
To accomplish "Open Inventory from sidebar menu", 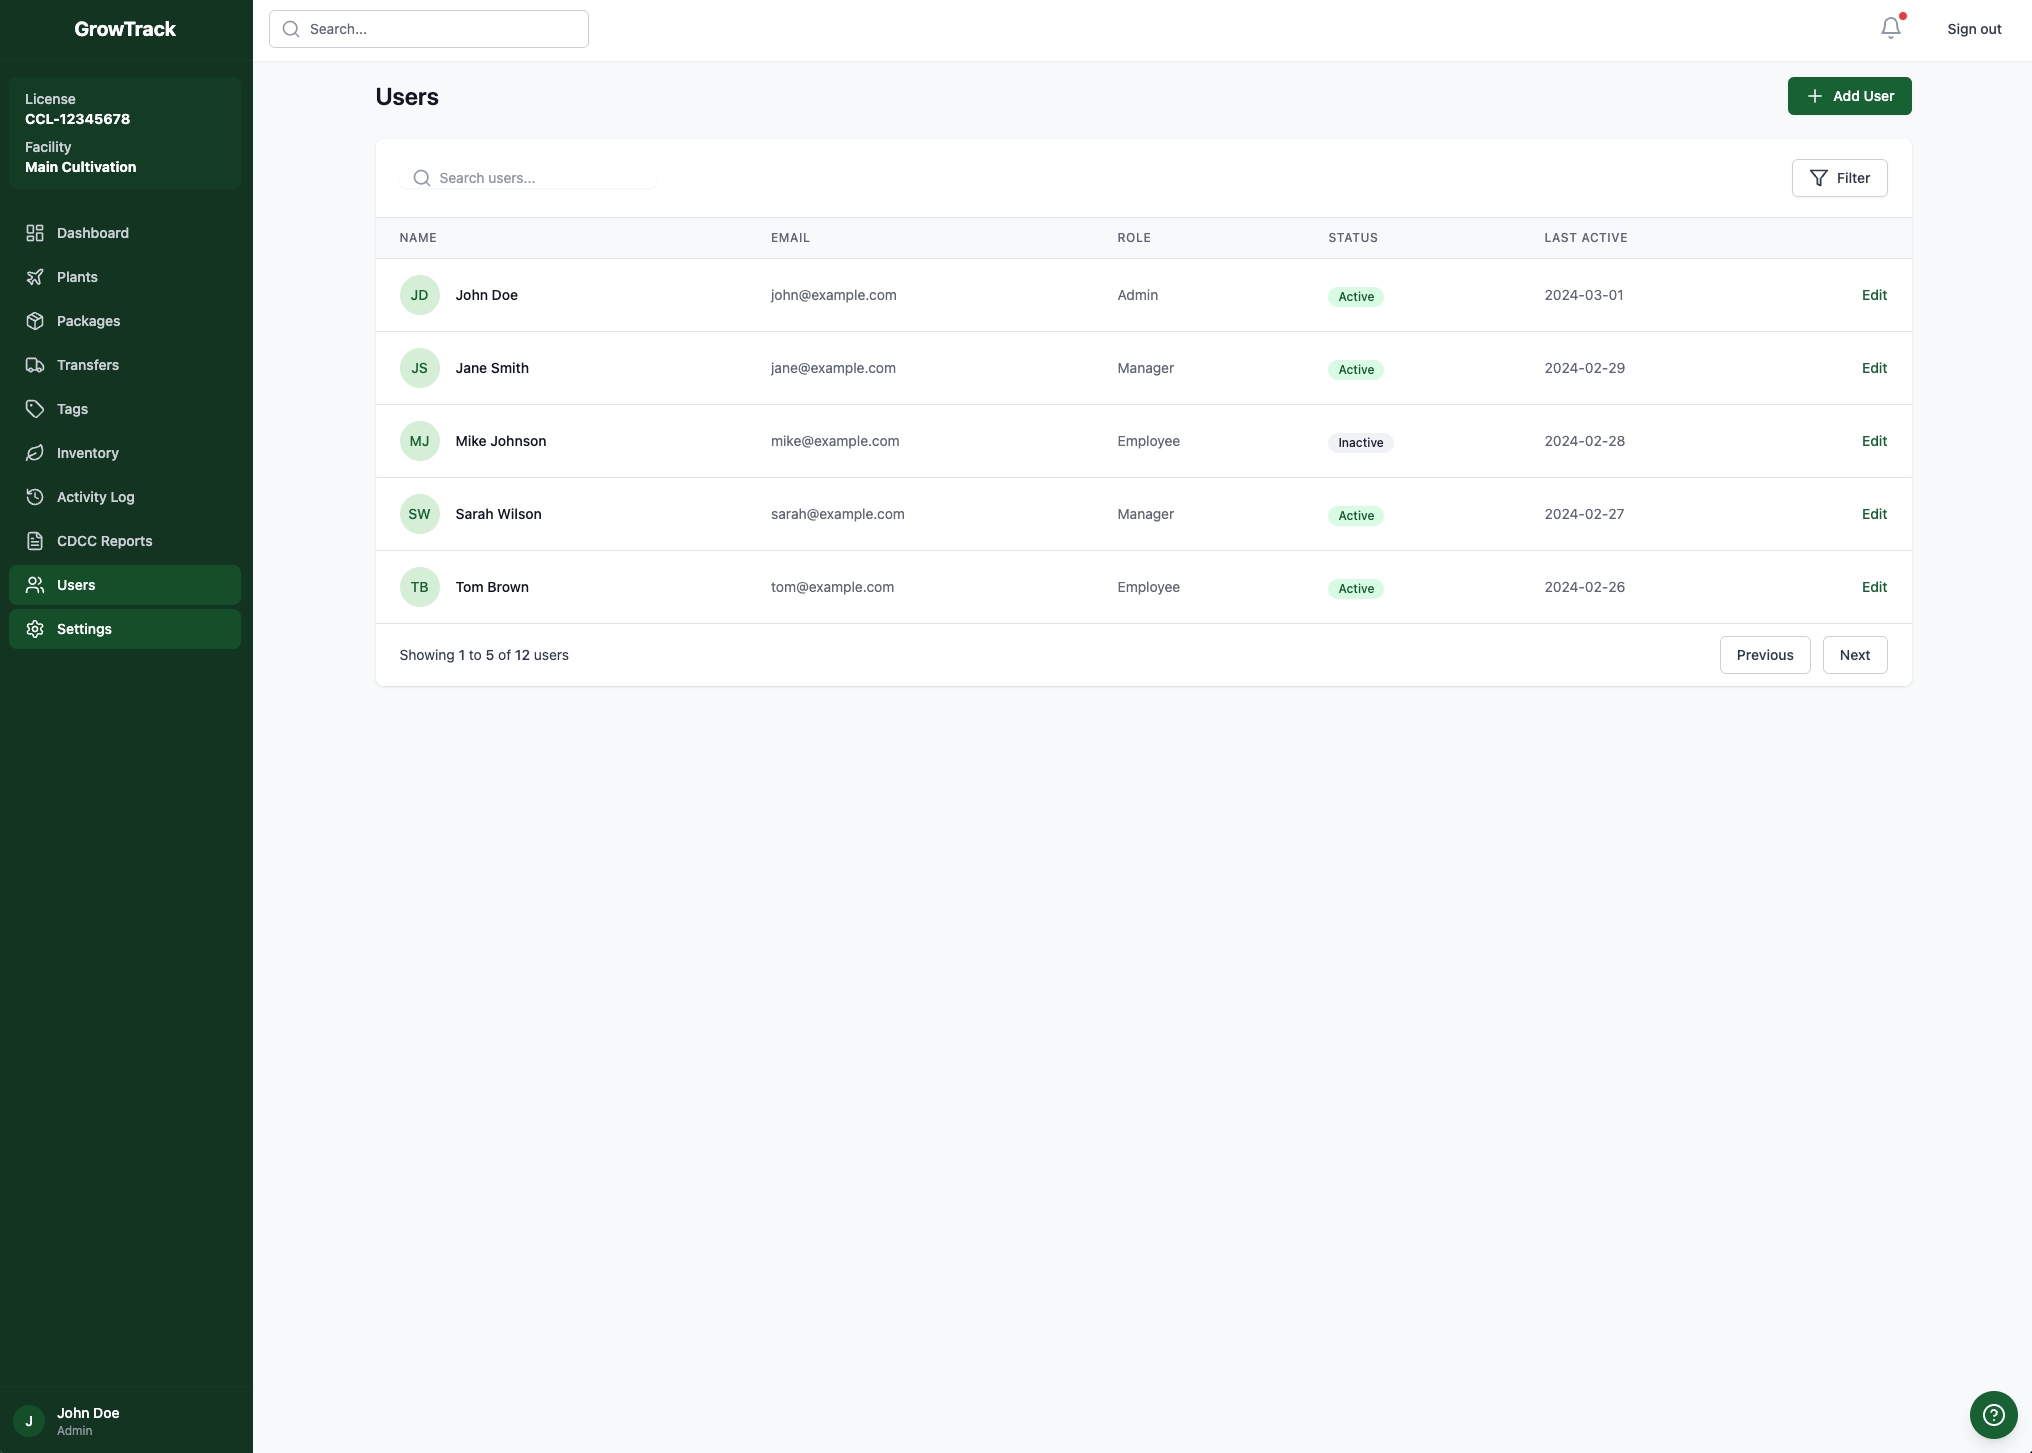I will [88, 453].
